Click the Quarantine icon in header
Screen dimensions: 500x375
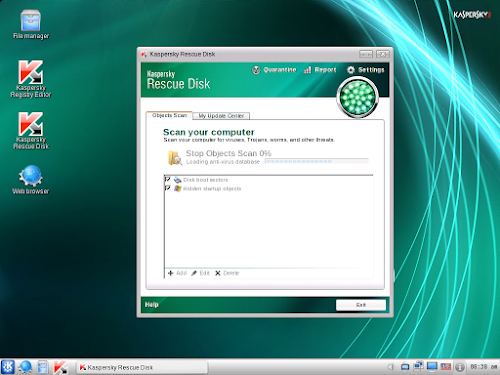tap(256, 70)
